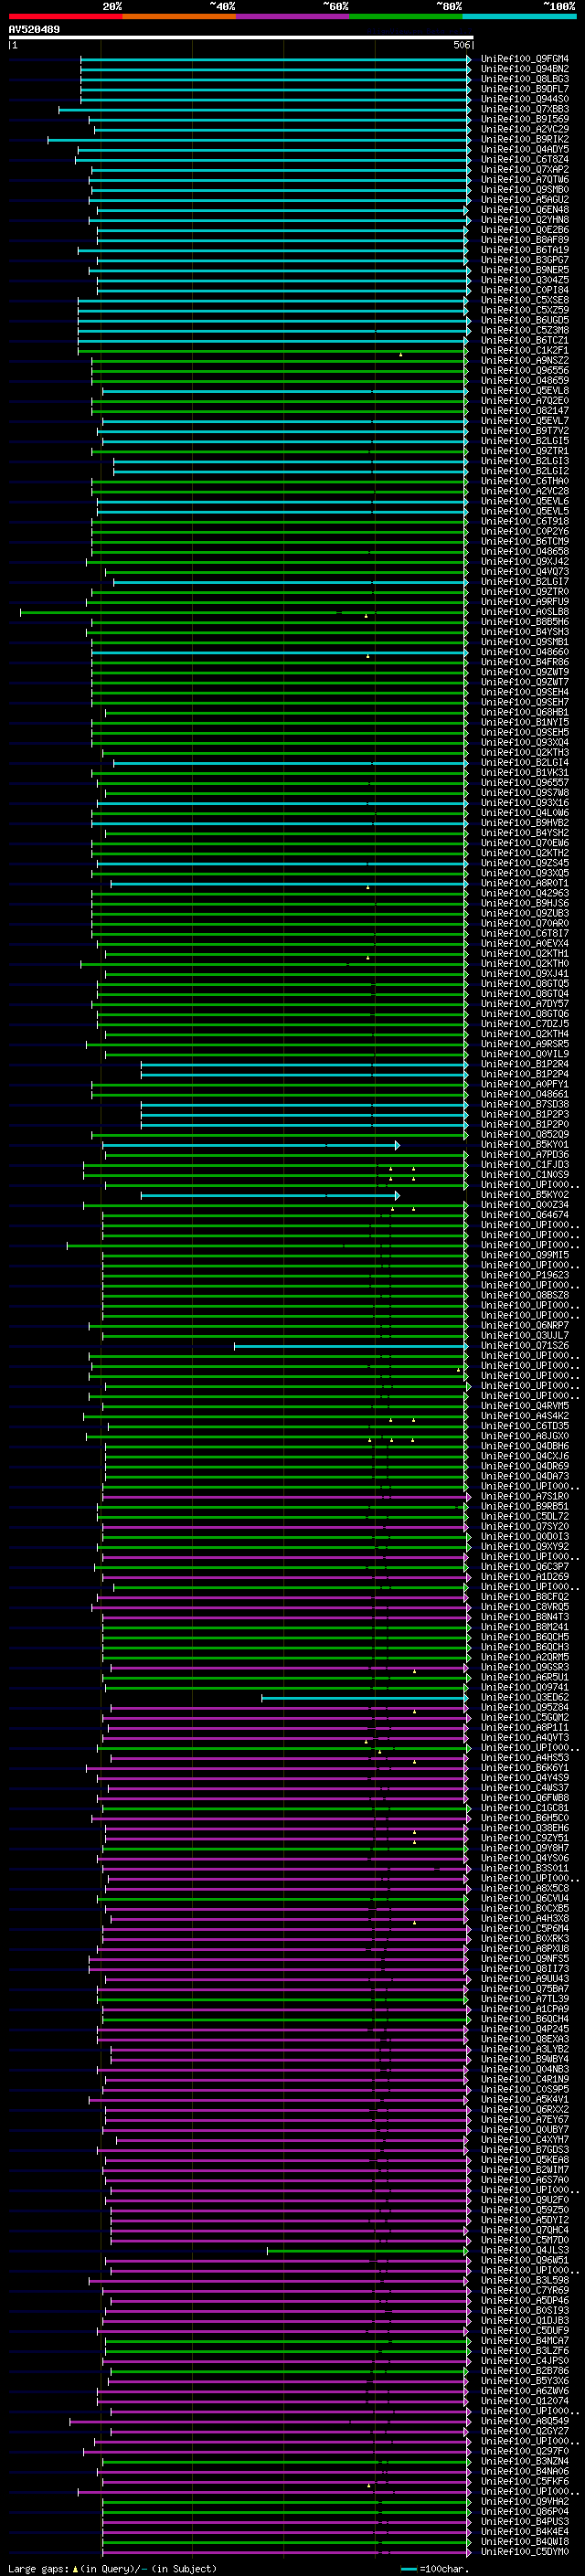The width and height of the screenshot is (585, 2576).
Task: Select the UniRef100_A7S1R0 label
Action: pyautogui.click(x=524, y=1496)
